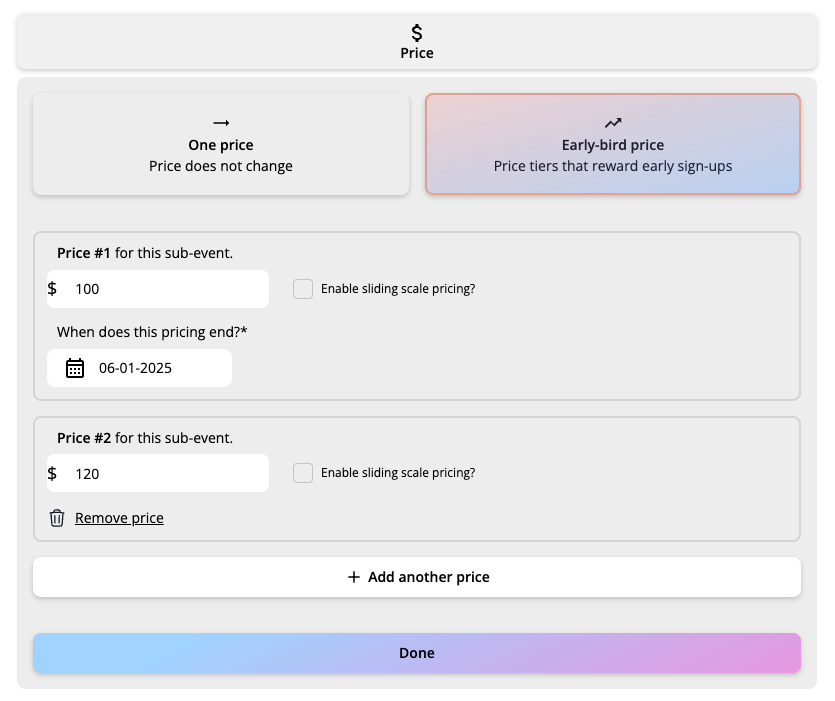Collapse the Price section header
Image resolution: width=835 pixels, height=701 pixels.
[x=417, y=42]
